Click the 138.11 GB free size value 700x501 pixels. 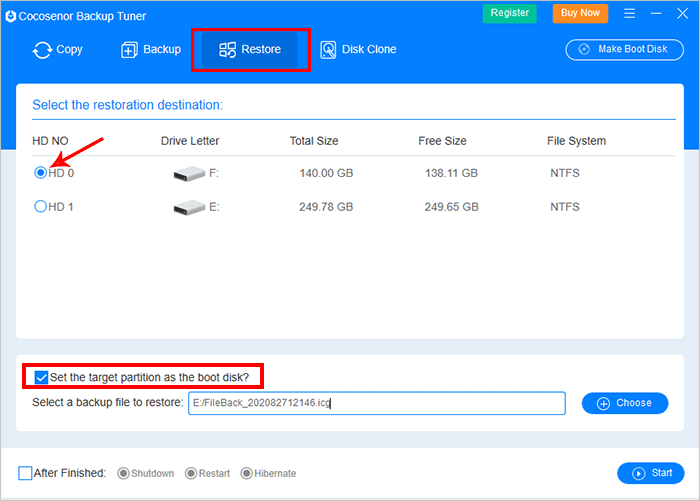tap(451, 173)
